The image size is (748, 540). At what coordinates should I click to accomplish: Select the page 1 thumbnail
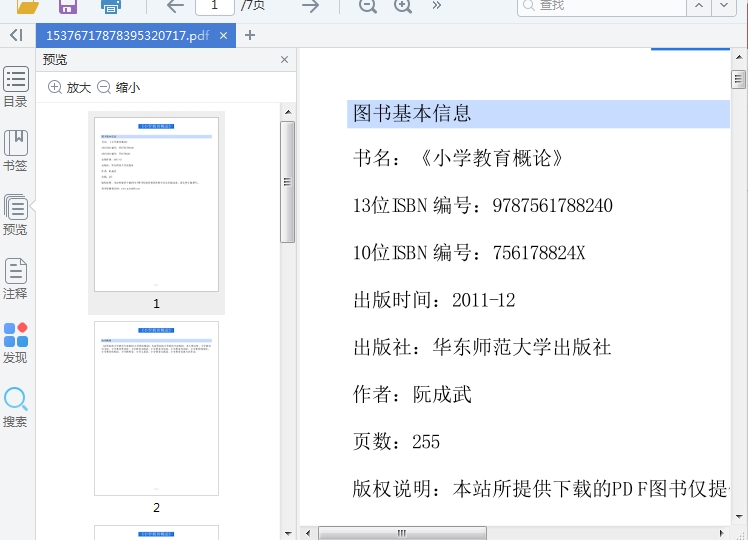156,204
